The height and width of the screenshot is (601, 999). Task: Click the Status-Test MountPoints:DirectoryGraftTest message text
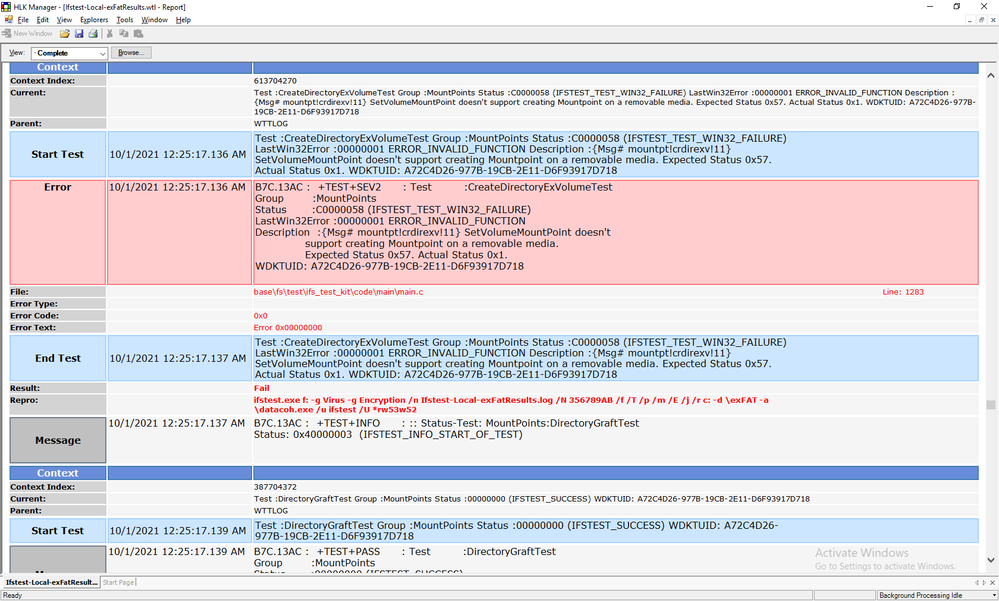[x=446, y=429]
